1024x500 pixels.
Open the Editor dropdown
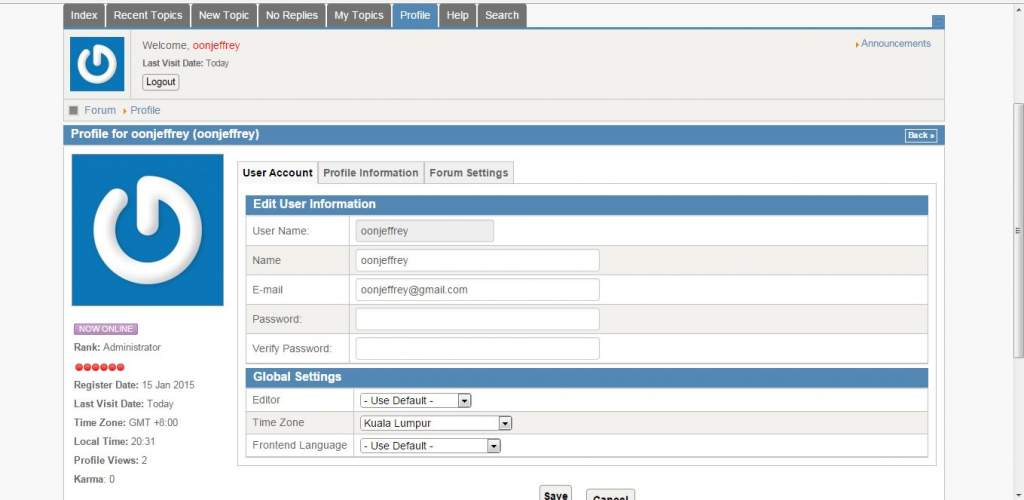pos(415,400)
